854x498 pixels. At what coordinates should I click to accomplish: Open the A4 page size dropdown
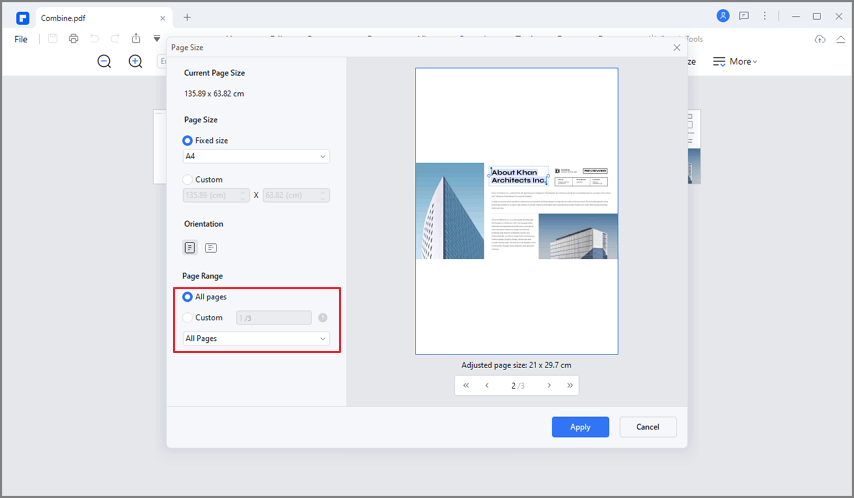coord(256,156)
